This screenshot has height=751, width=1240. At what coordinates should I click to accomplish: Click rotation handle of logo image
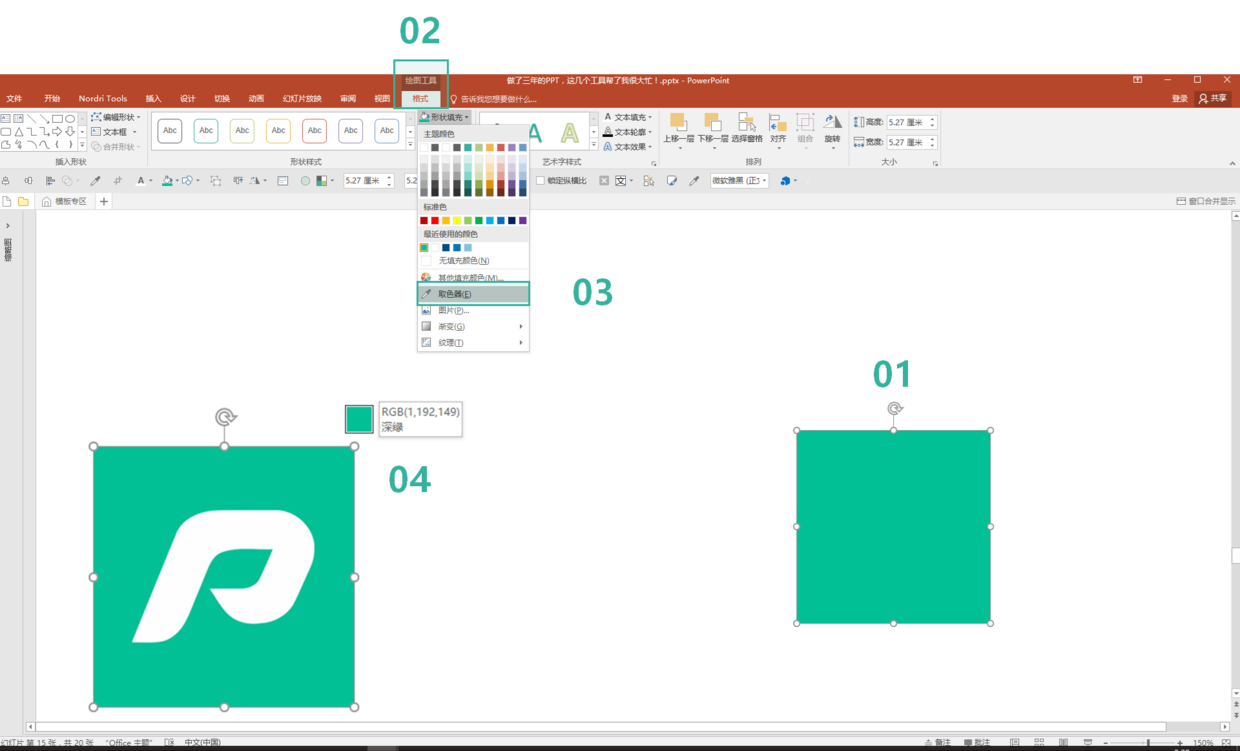(225, 417)
